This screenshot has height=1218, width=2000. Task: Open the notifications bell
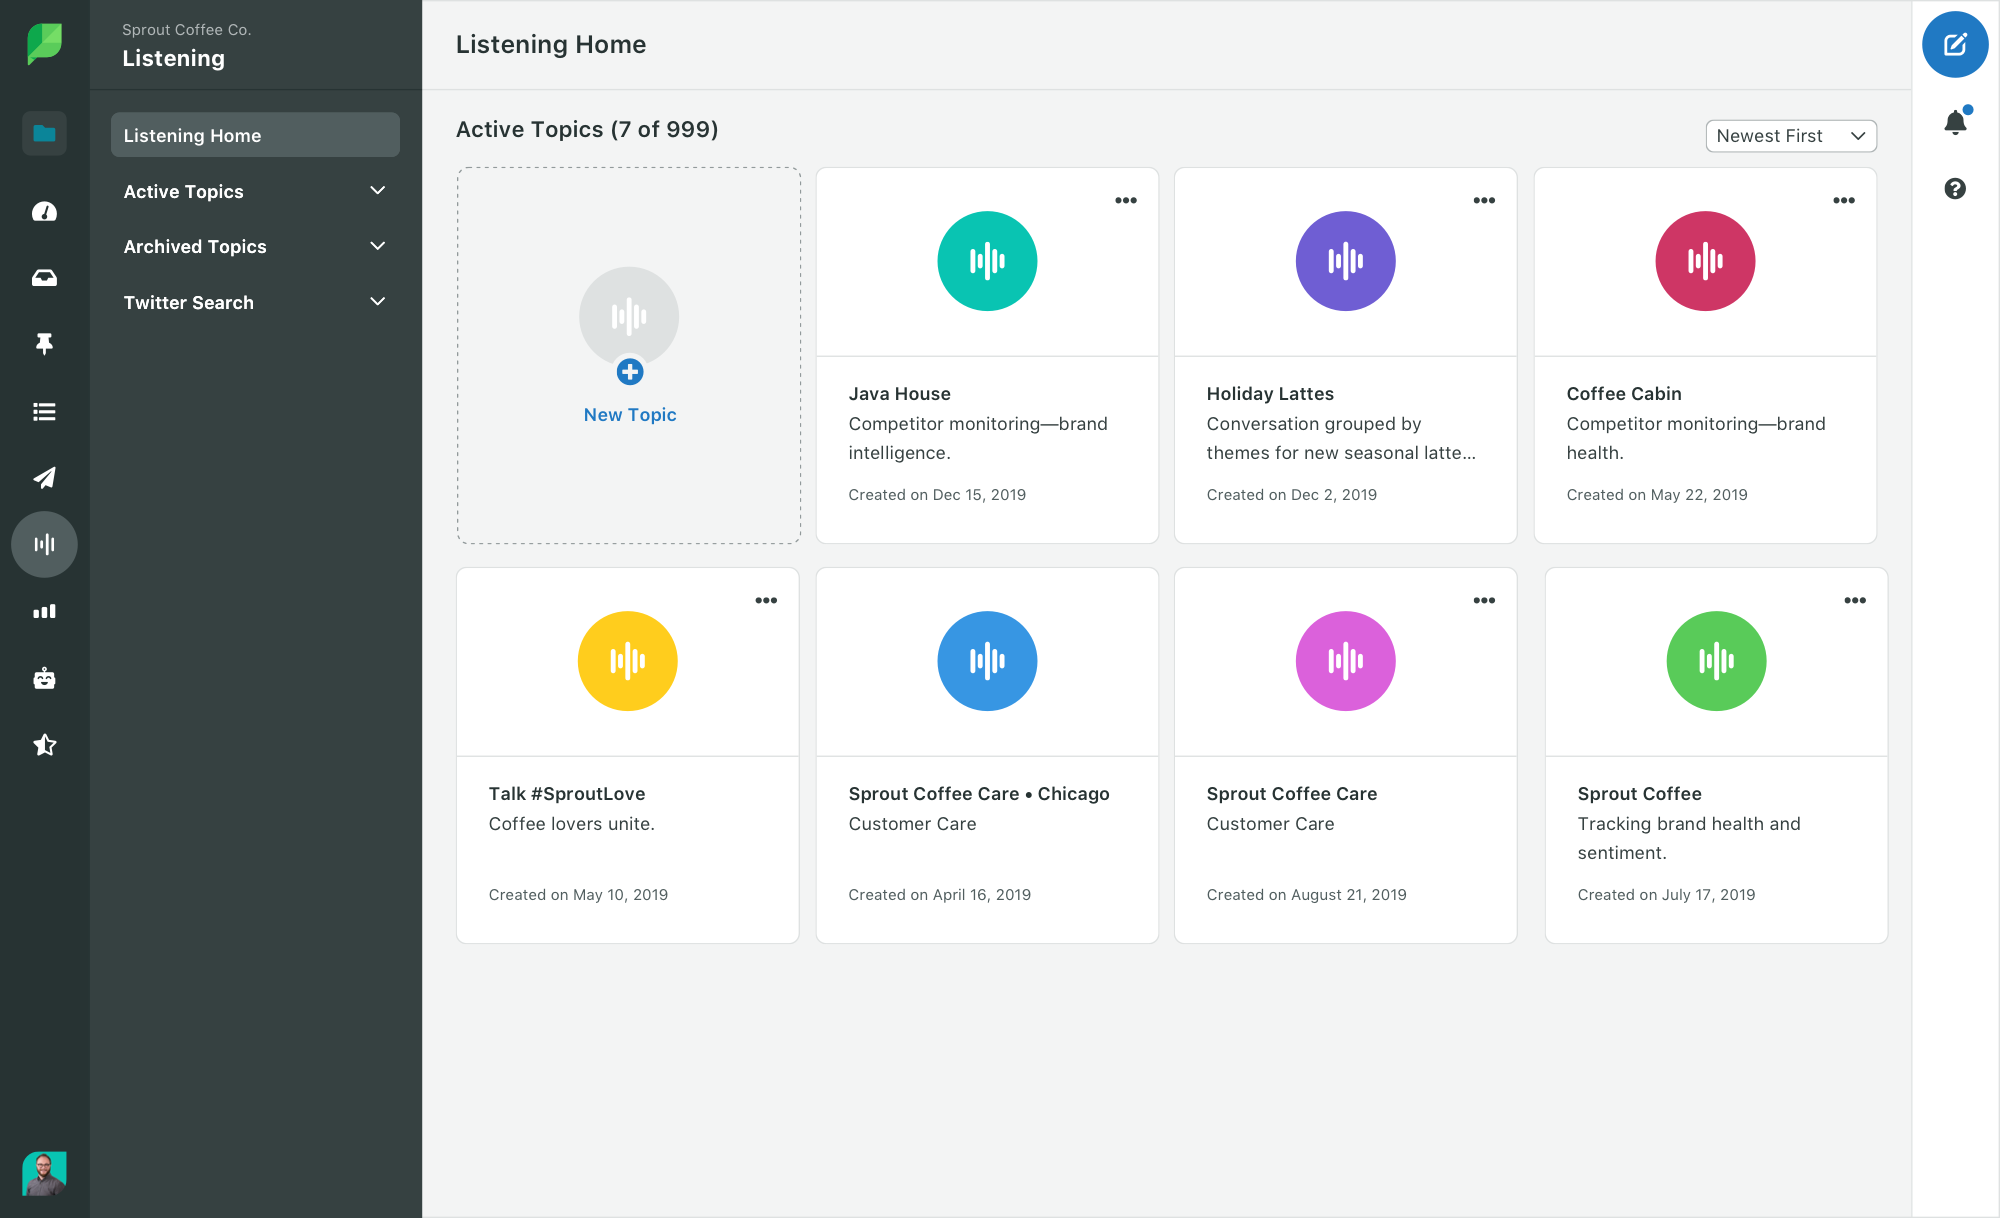[1955, 122]
